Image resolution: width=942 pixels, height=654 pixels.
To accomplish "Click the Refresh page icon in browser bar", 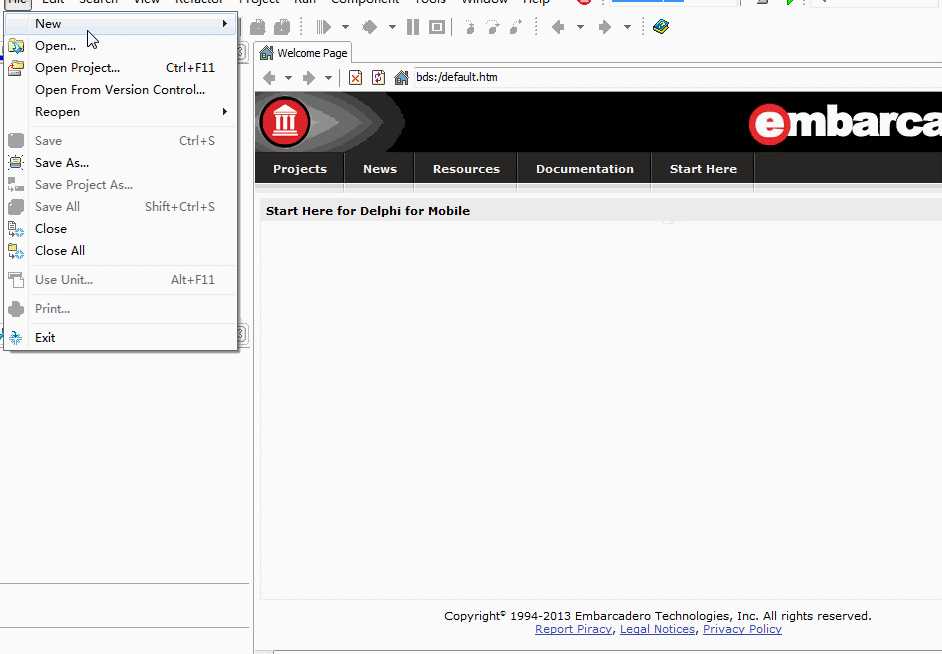I will tap(378, 77).
